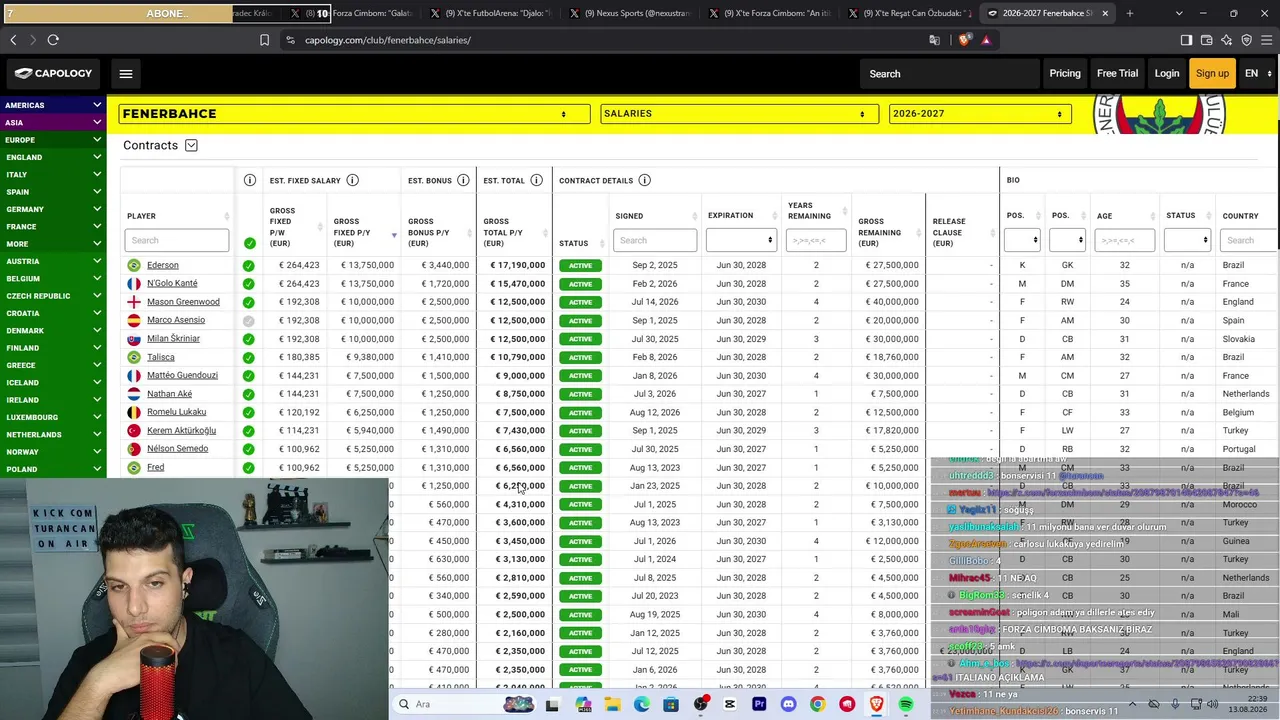The width and height of the screenshot is (1280, 720).
Task: Start a Free Trial
Action: [x=1117, y=73]
